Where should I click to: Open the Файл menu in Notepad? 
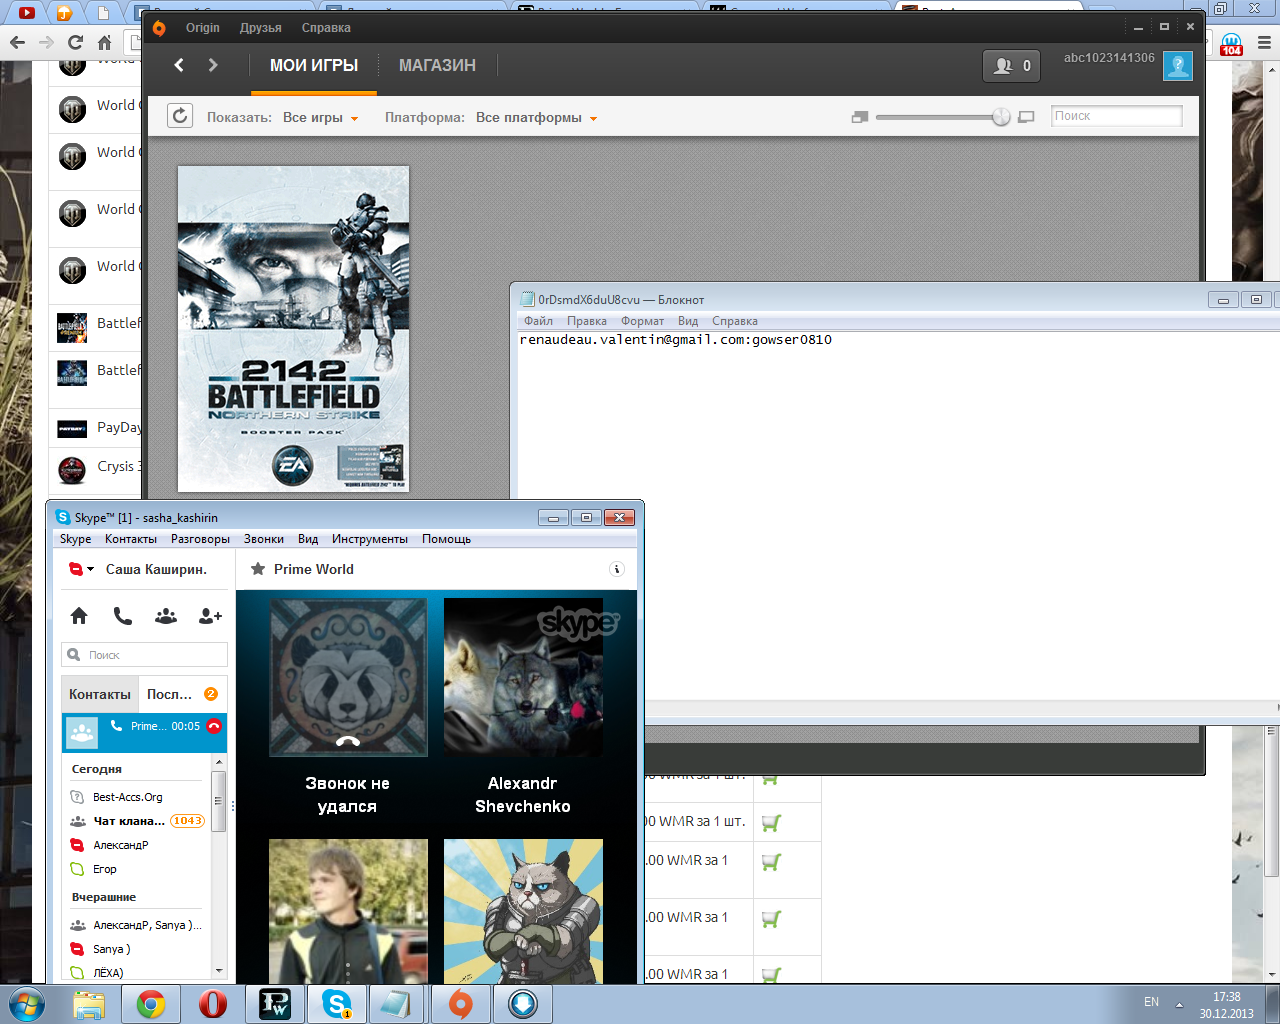pos(538,321)
